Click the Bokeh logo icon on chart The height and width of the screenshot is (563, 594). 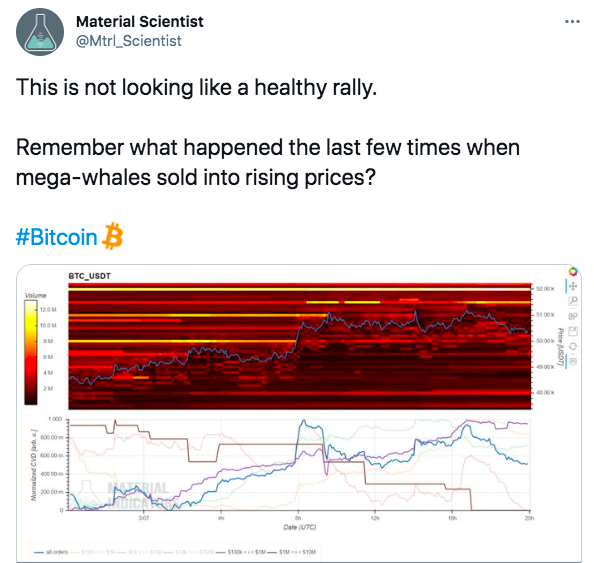(x=573, y=271)
